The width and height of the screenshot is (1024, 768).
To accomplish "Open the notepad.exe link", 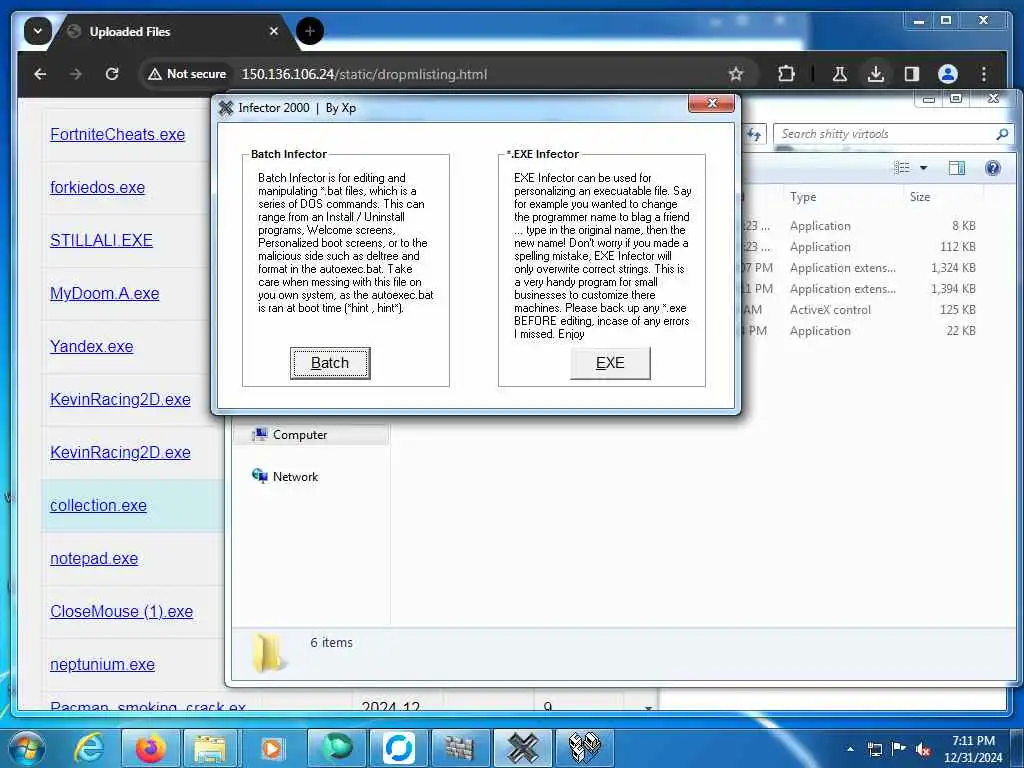I will pos(94,558).
